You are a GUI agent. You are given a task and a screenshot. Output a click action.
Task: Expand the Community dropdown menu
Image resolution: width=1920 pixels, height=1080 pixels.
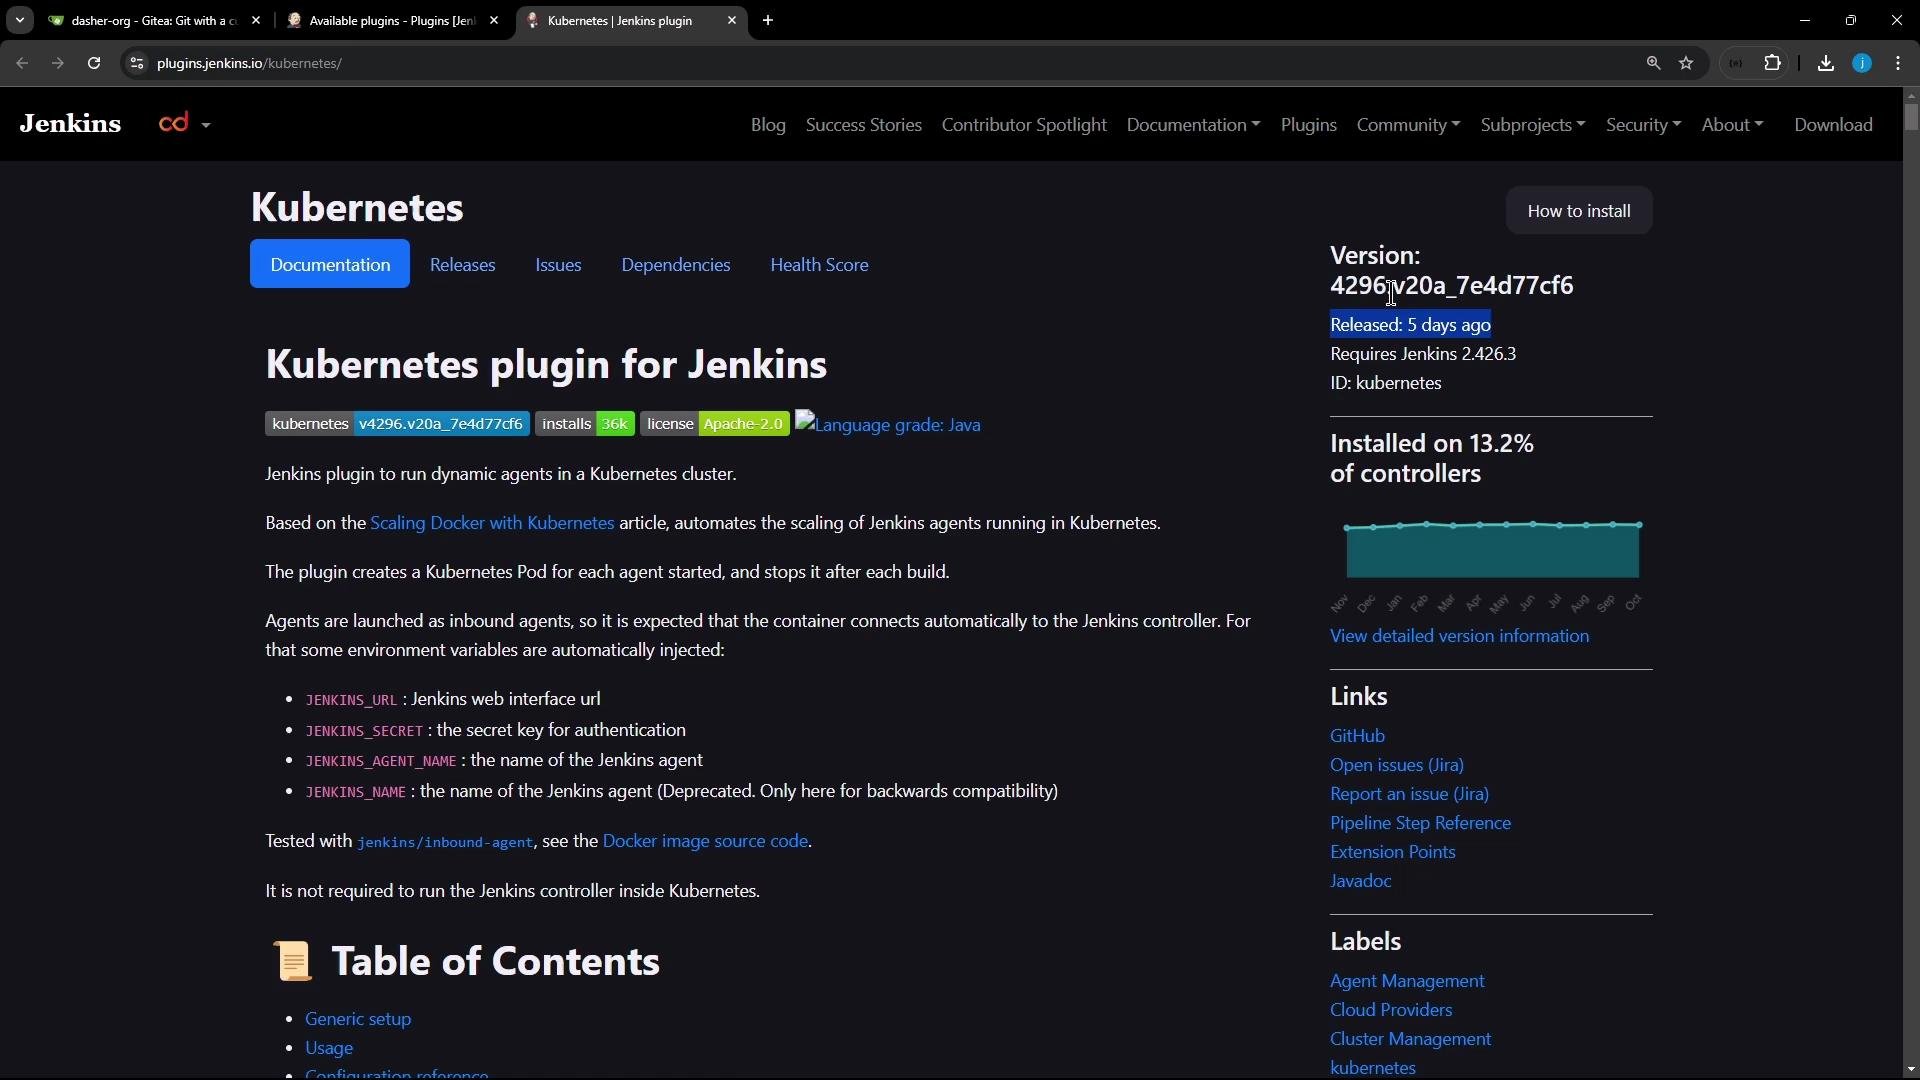(x=1408, y=125)
